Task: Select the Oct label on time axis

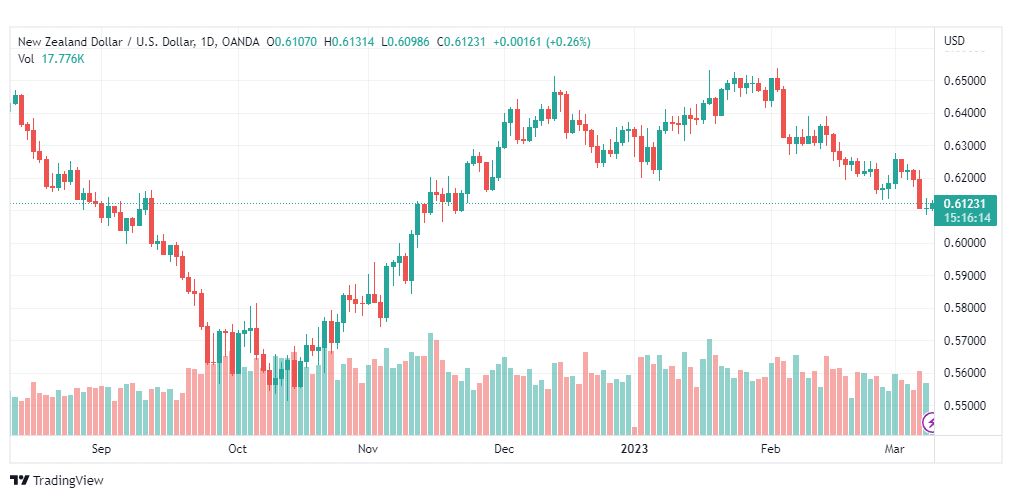Action: (238, 448)
